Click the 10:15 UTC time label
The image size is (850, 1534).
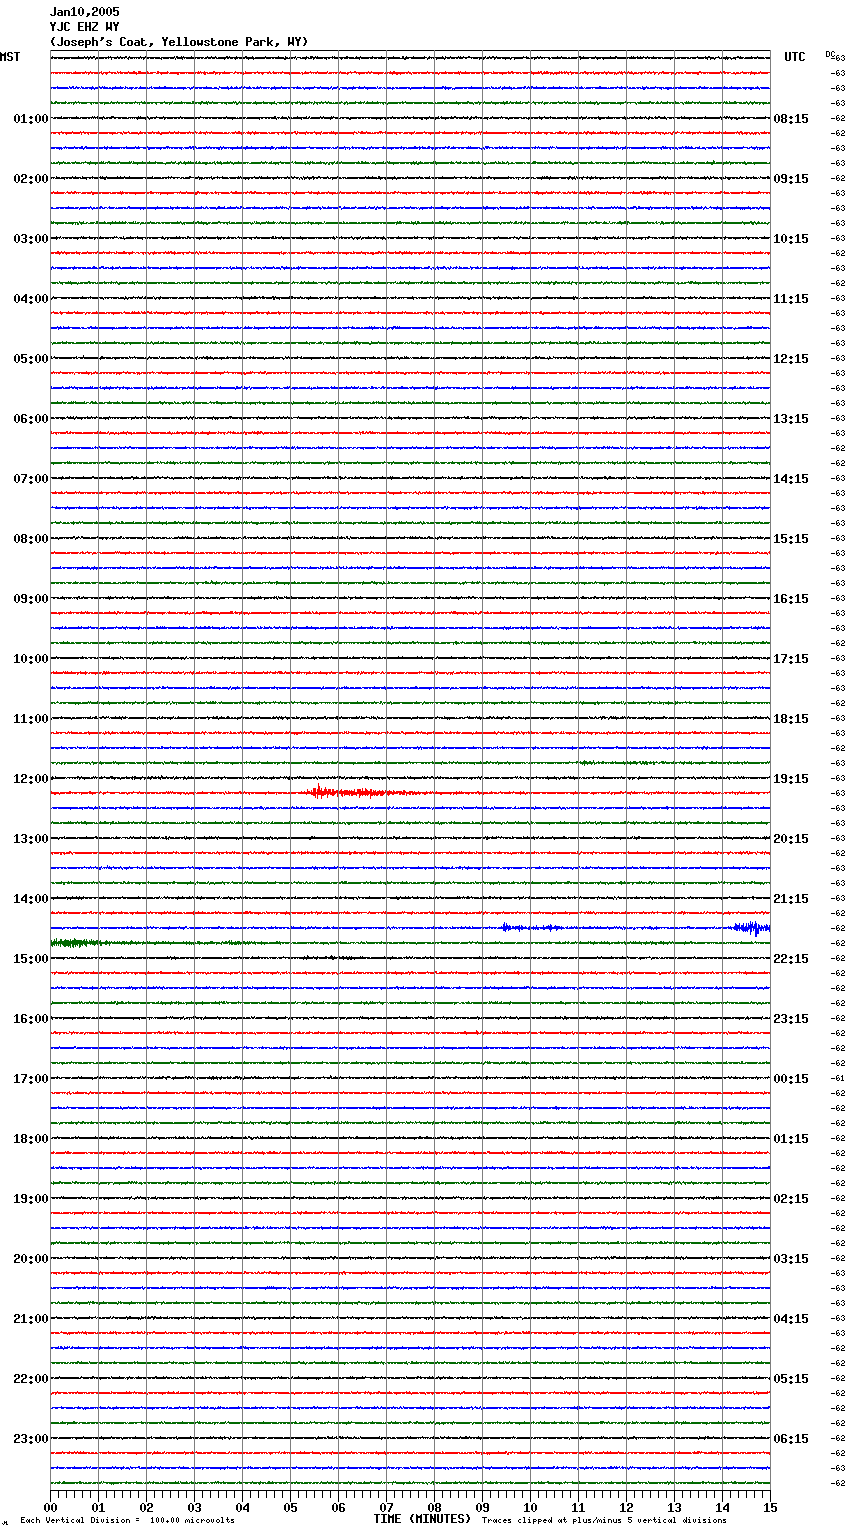[x=791, y=239]
